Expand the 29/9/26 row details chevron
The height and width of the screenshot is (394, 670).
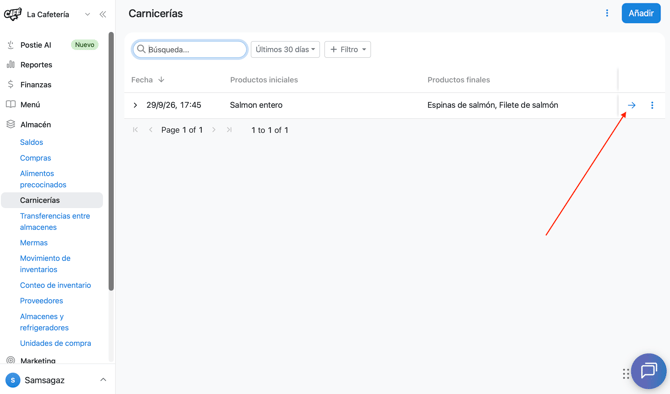pos(135,105)
